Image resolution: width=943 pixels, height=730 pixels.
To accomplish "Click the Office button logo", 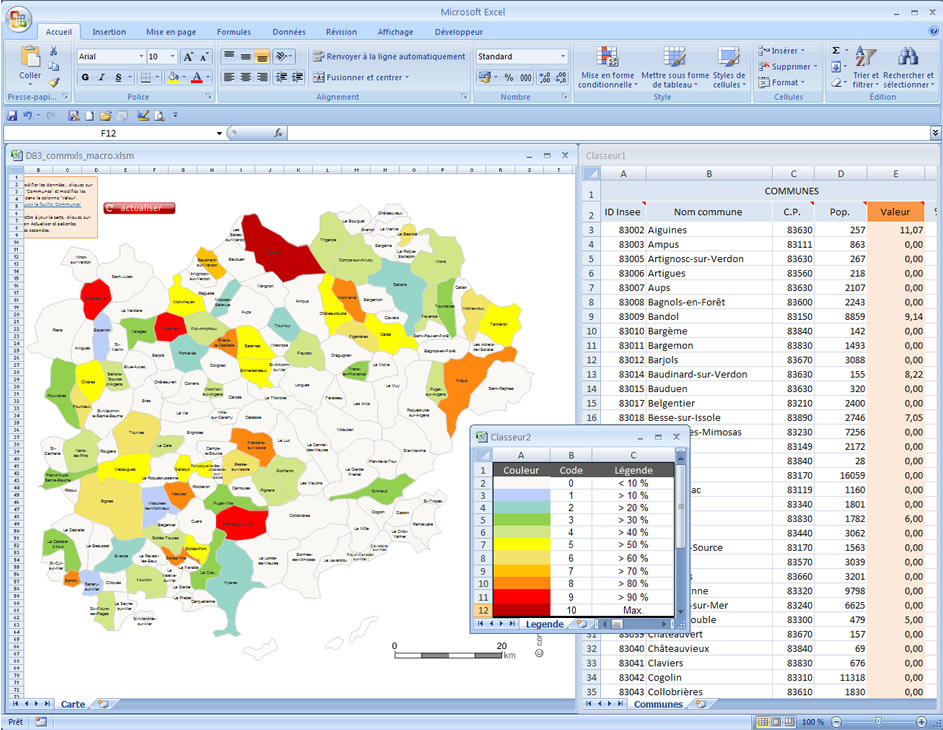I will 18,20.
